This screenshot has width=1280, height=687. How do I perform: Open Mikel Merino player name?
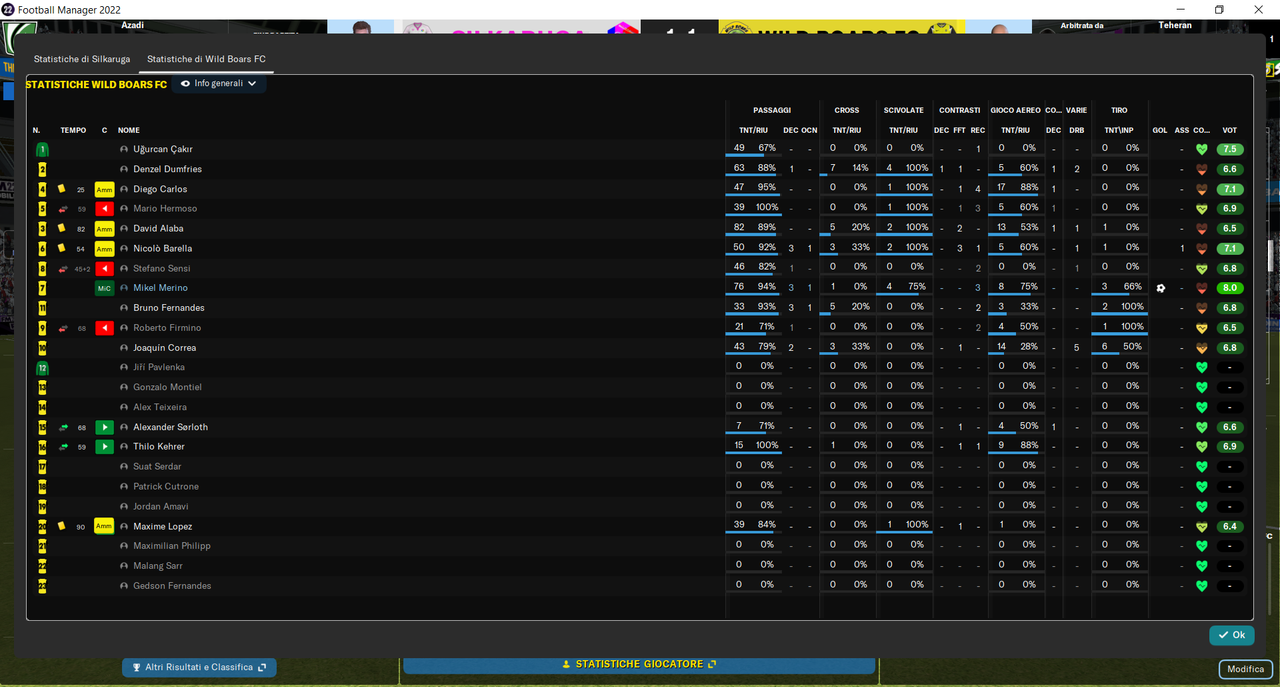(x=160, y=288)
